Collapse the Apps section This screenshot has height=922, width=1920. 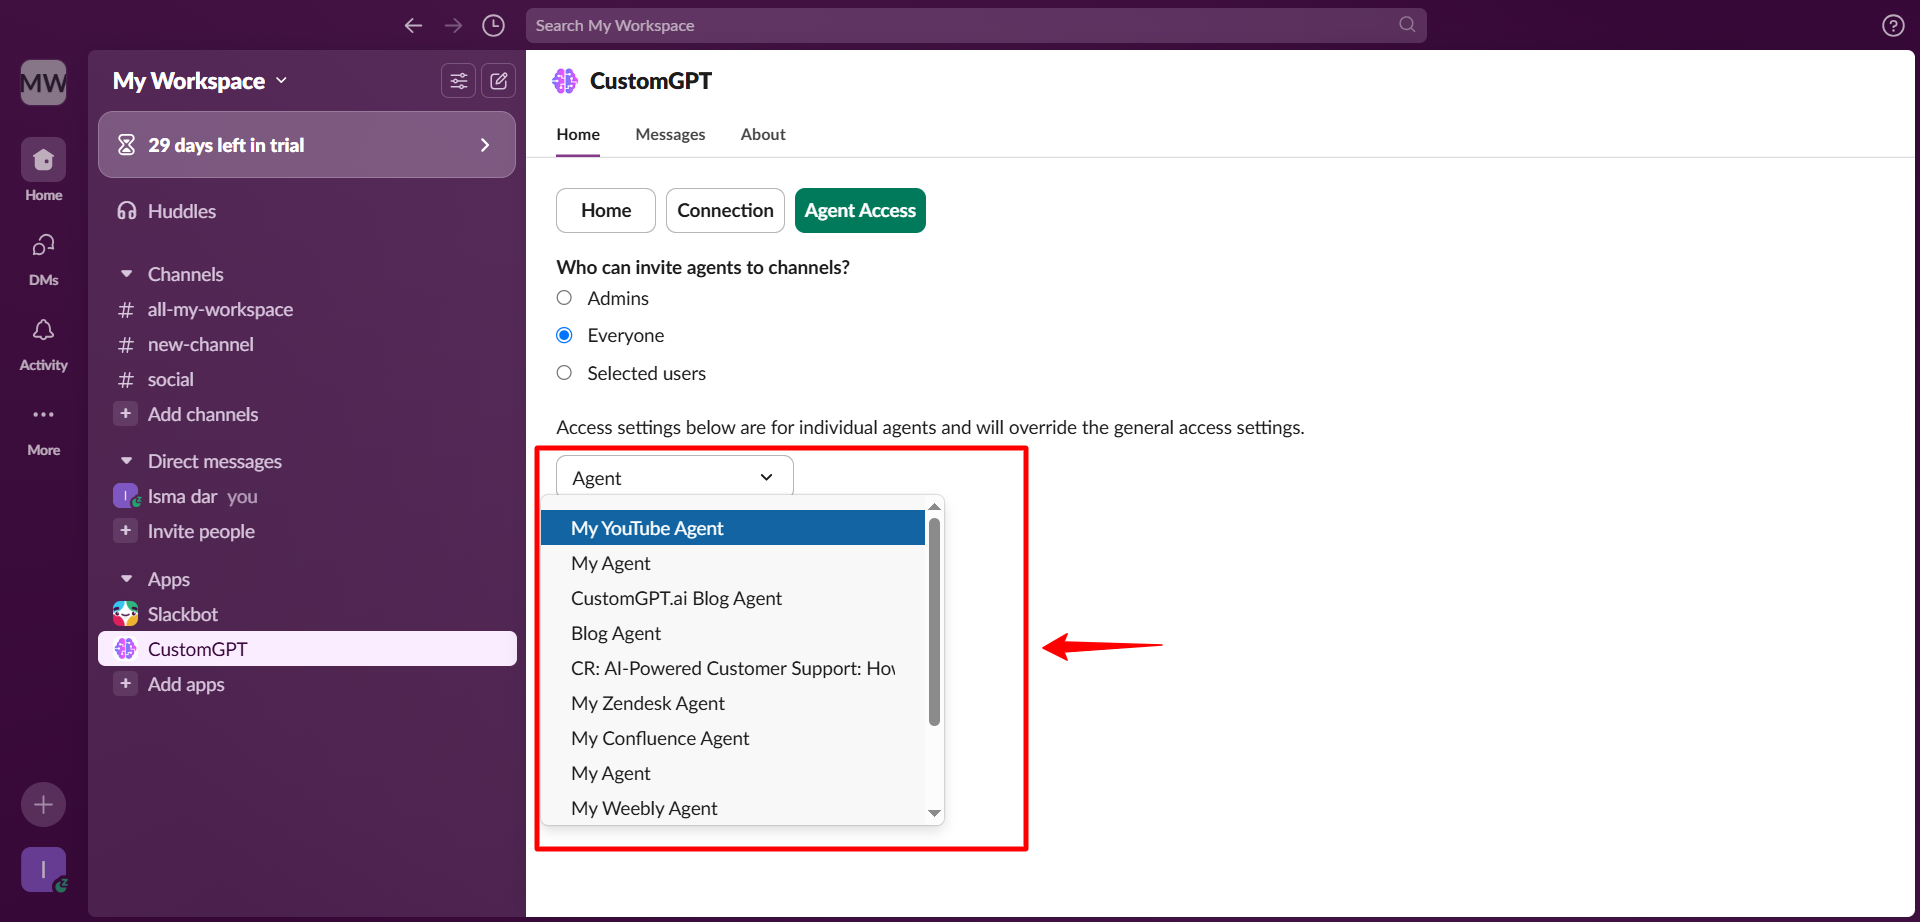pyautogui.click(x=126, y=579)
